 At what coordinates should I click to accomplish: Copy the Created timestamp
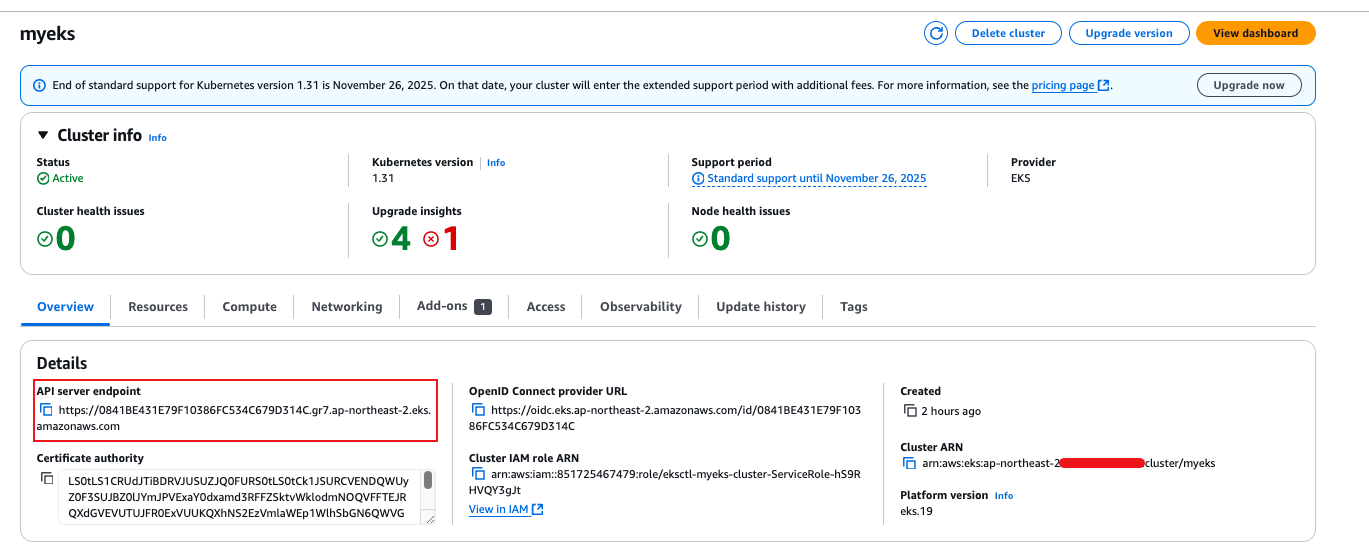[x=910, y=411]
